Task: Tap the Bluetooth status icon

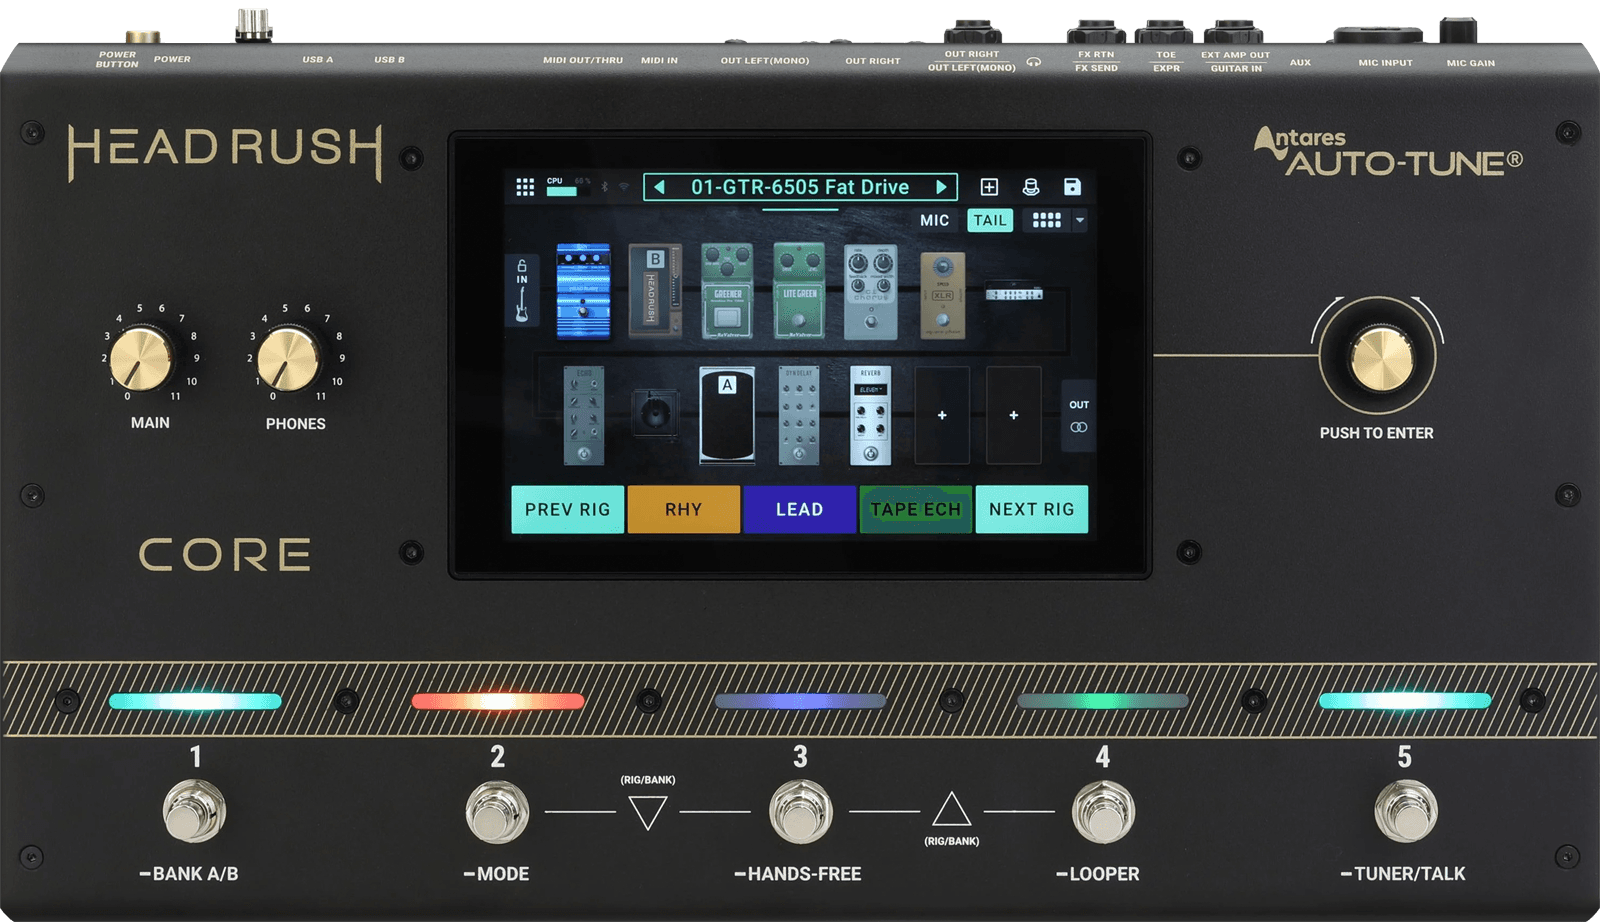Action: (x=604, y=187)
